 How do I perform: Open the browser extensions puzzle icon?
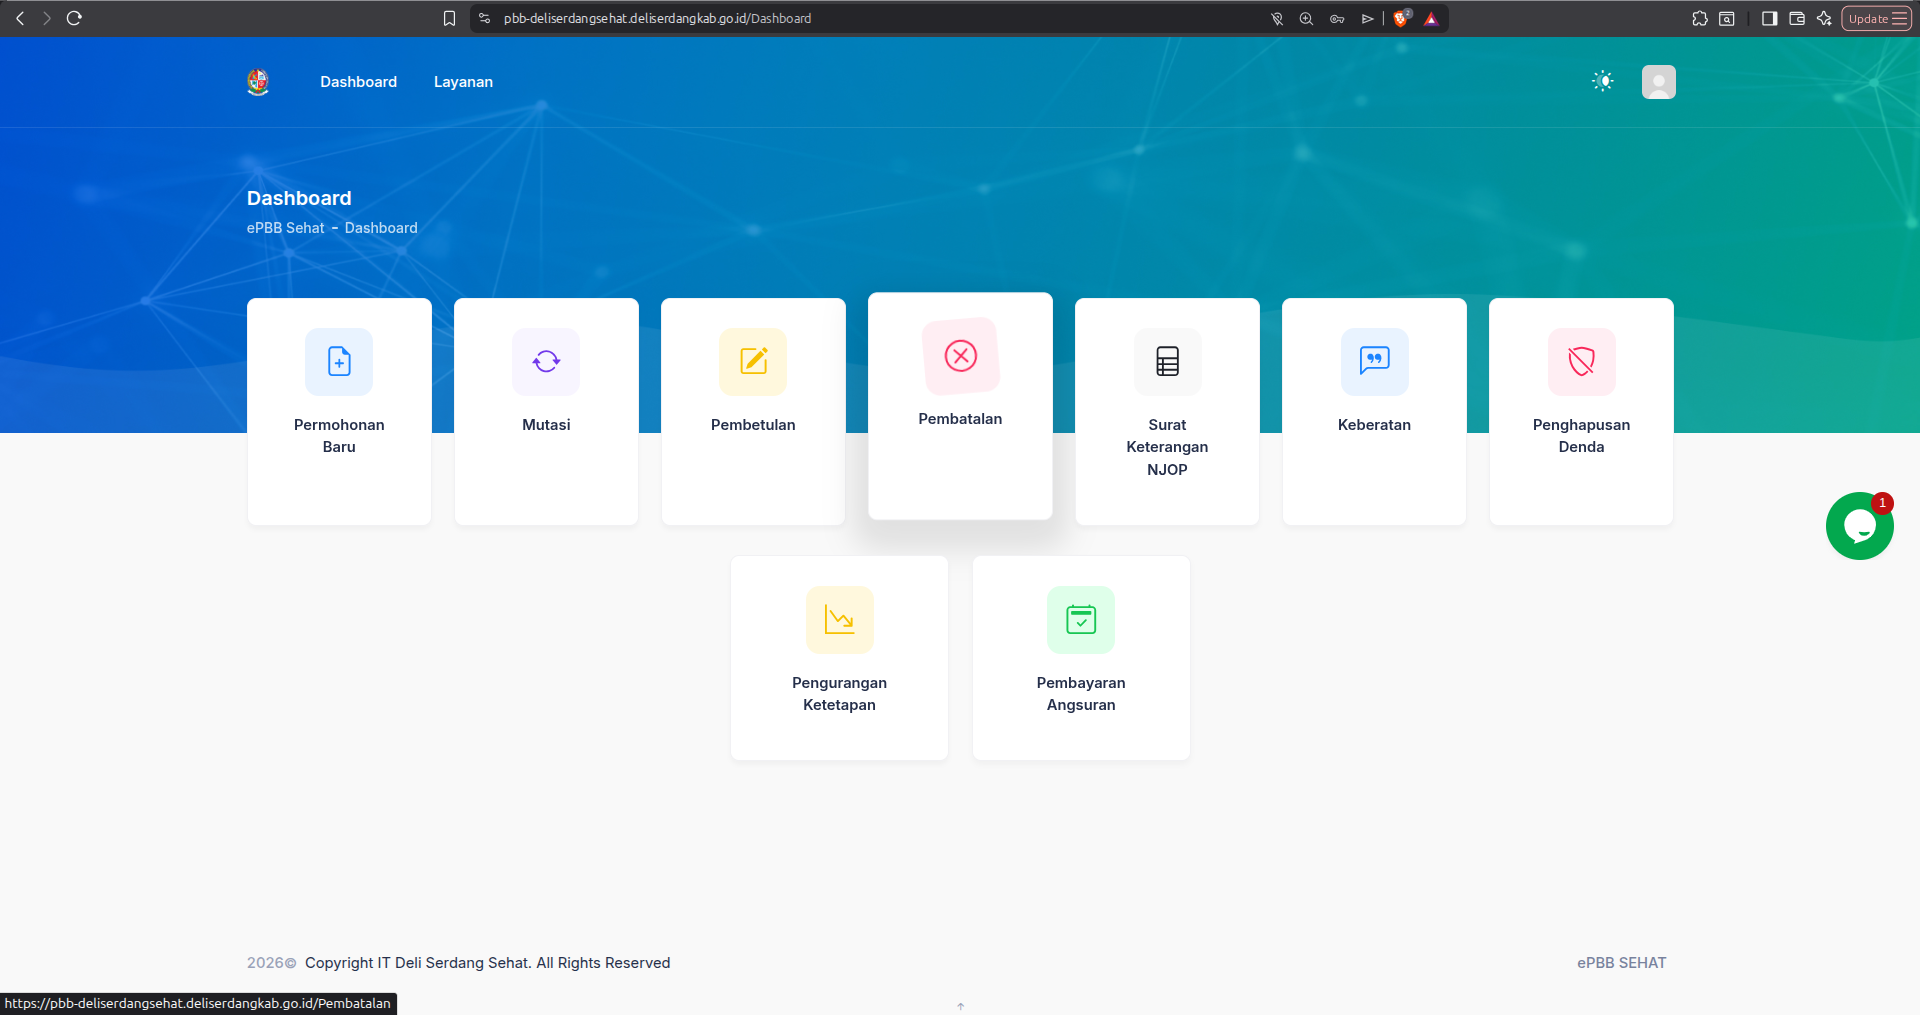[x=1700, y=18]
